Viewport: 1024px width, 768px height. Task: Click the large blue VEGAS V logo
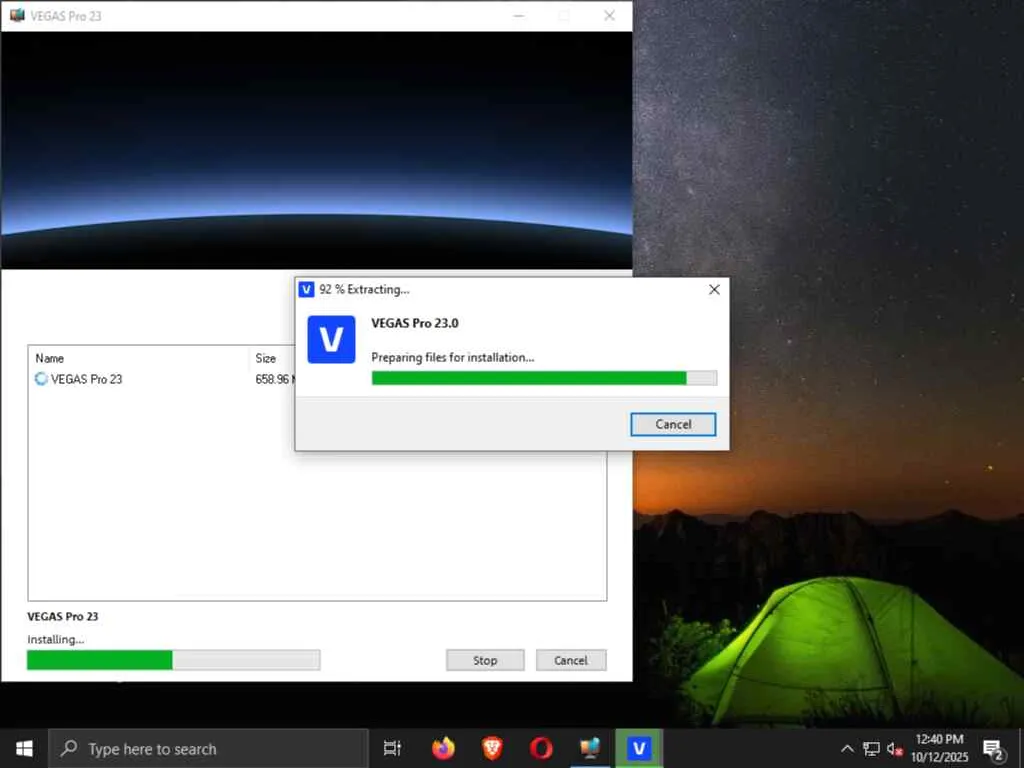(x=331, y=340)
